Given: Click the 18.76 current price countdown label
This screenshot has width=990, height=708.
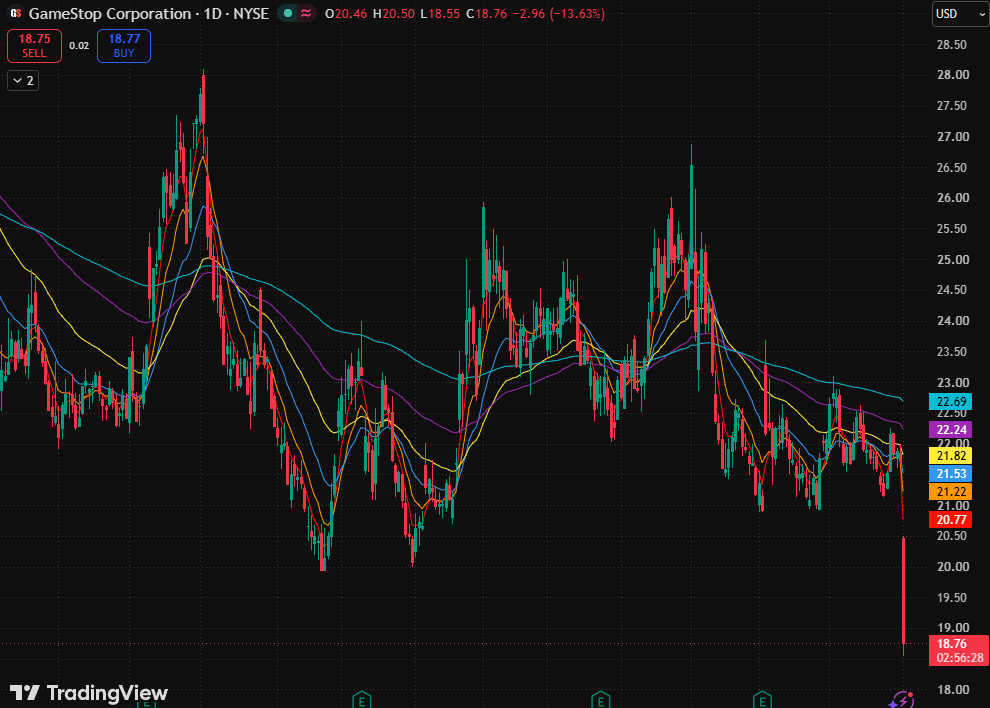Looking at the screenshot, I should (x=959, y=651).
